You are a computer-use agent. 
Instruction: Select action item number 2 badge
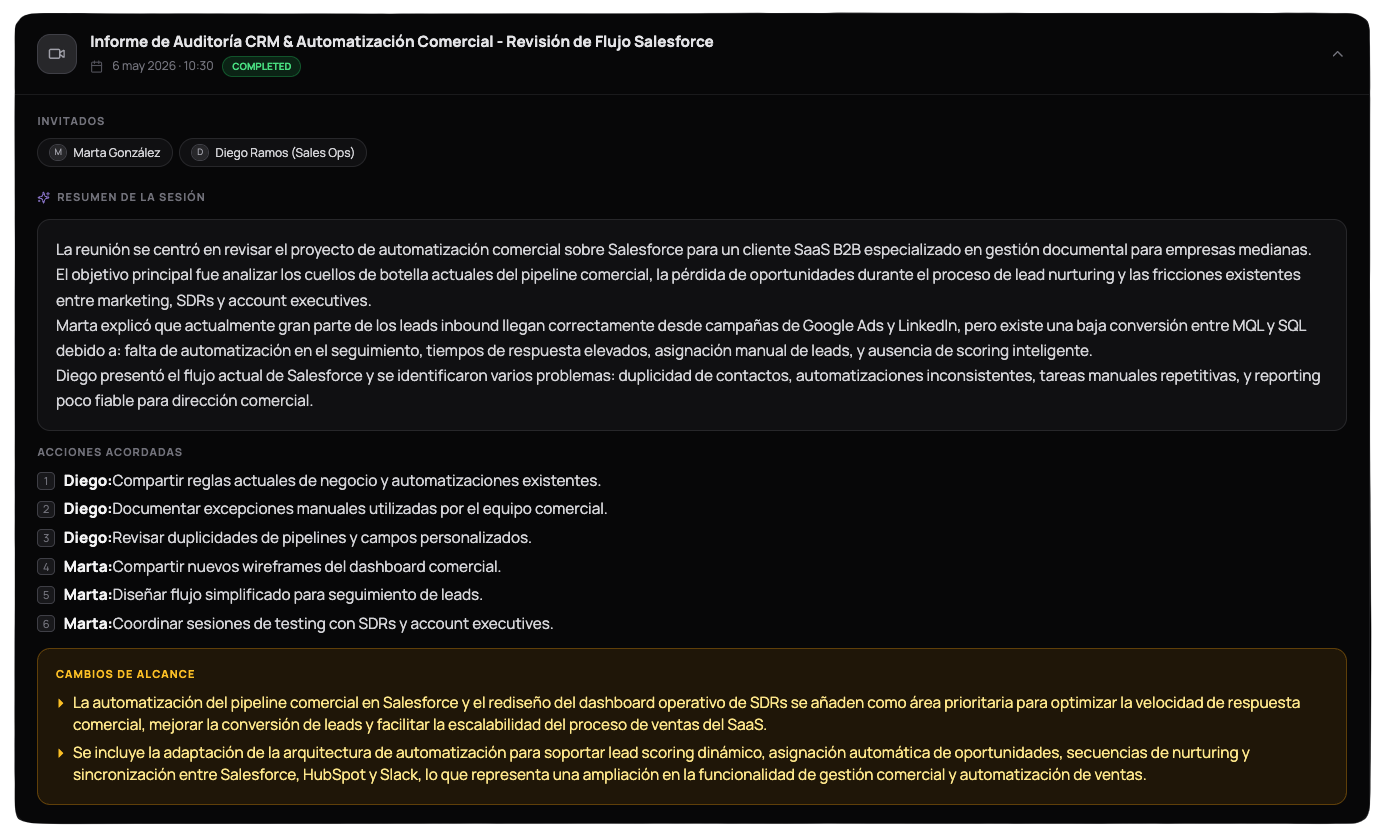(46, 509)
